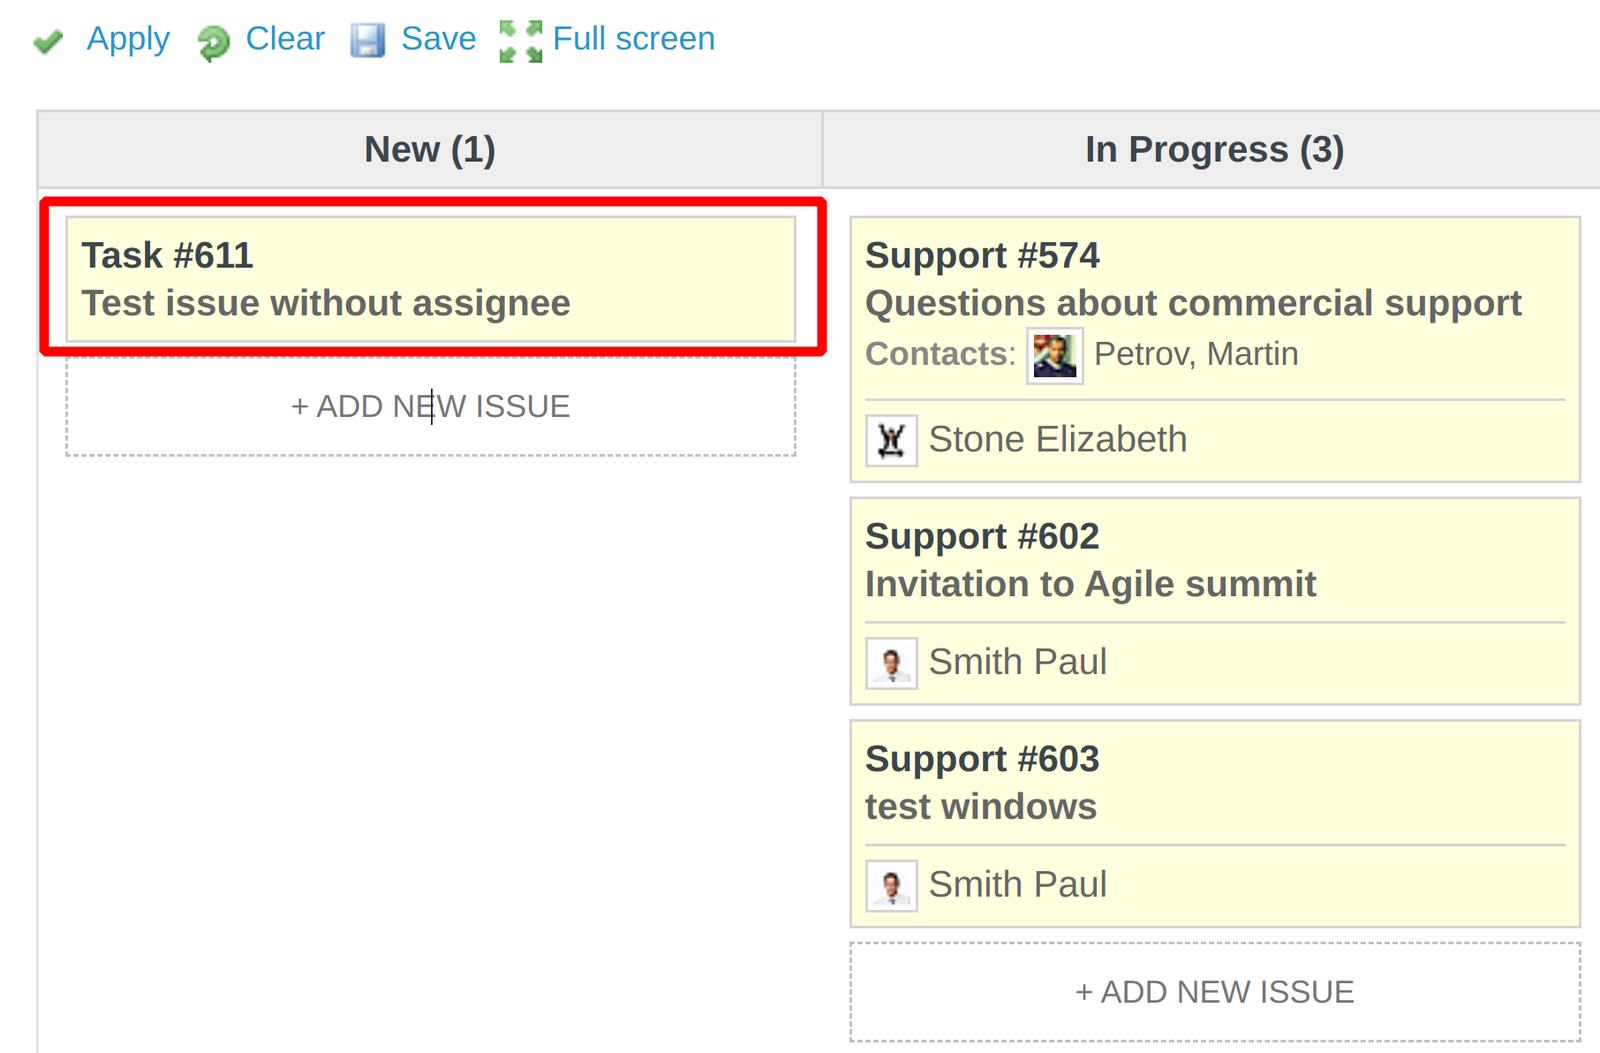1600x1053 pixels.
Task: Click ADD NEW ISSUE in the New column
Action: pyautogui.click(x=430, y=406)
